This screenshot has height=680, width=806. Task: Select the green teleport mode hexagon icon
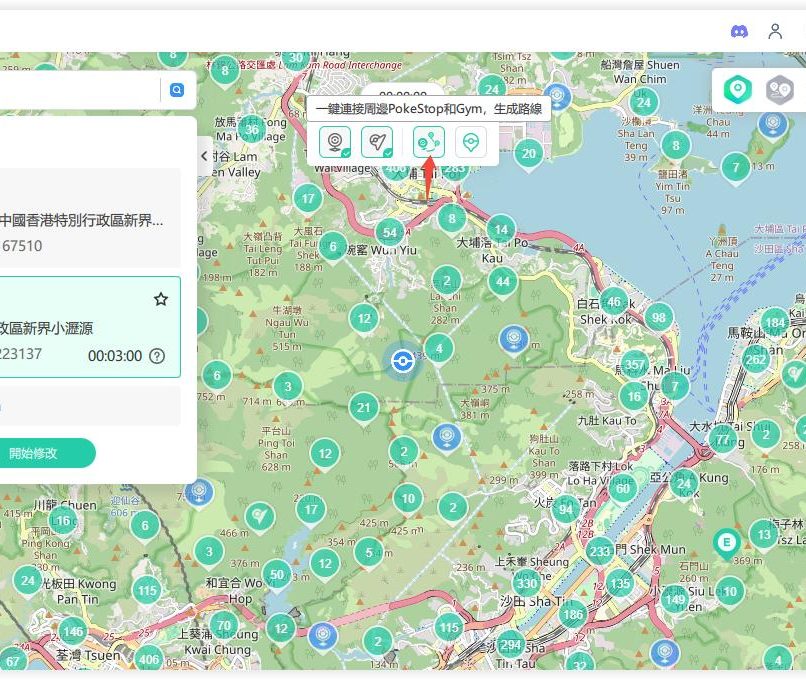coord(738,90)
